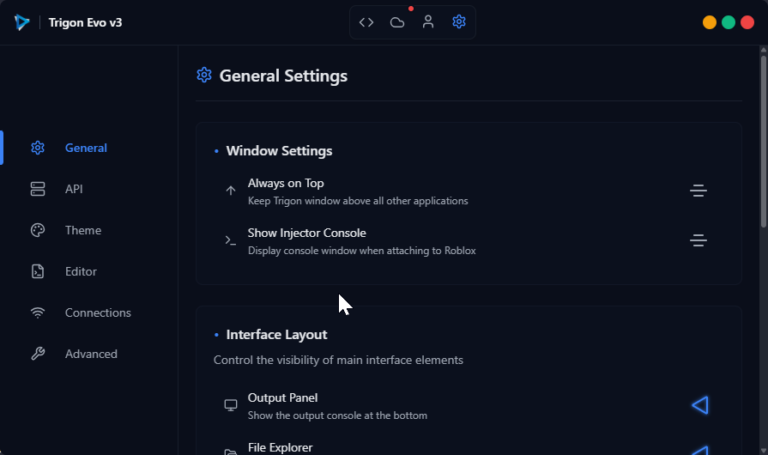Viewport: 768px width, 455px height.
Task: Switch to the Editor settings tab
Action: [81, 271]
